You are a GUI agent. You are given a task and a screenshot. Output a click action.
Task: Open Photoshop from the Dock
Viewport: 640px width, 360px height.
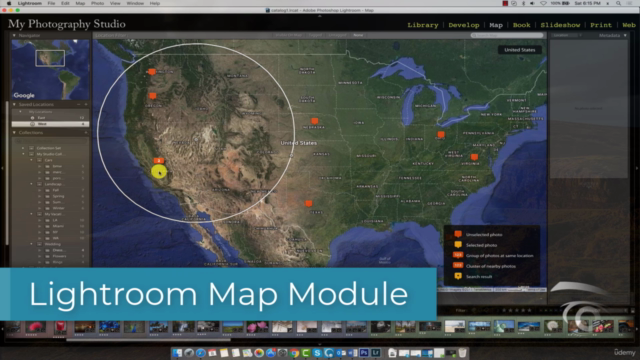[x=364, y=353]
